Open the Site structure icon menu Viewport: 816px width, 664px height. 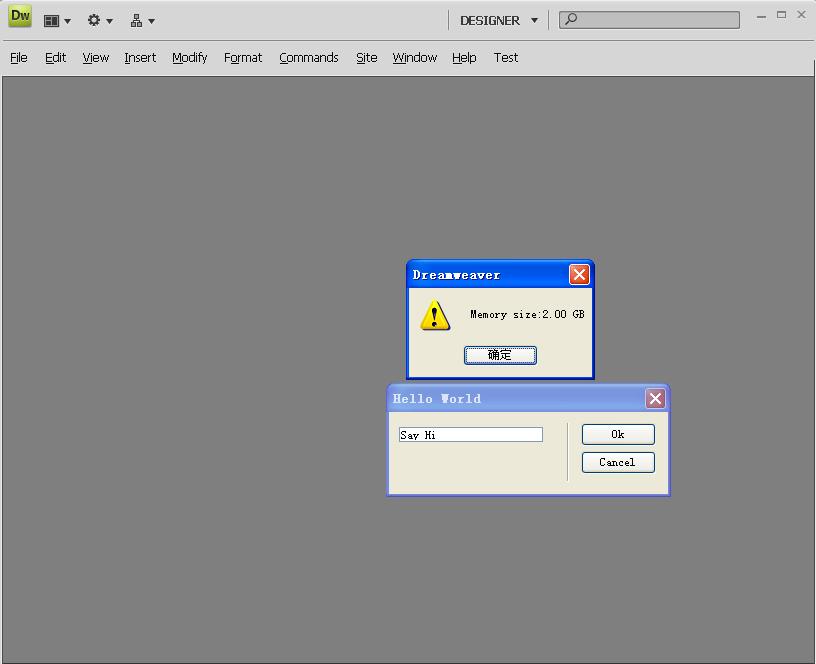[136, 21]
